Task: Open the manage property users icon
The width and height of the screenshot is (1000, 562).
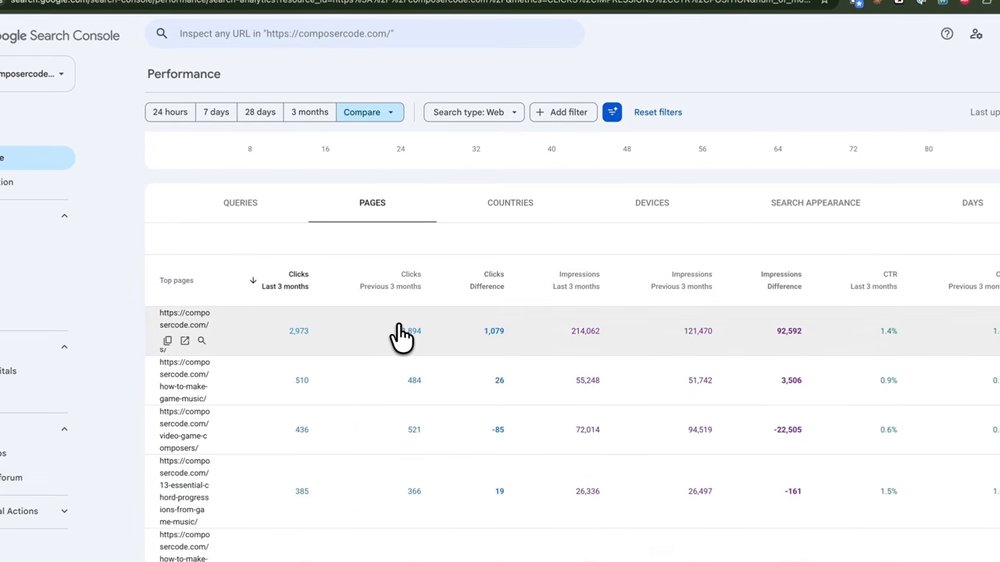Action: click(x=976, y=34)
